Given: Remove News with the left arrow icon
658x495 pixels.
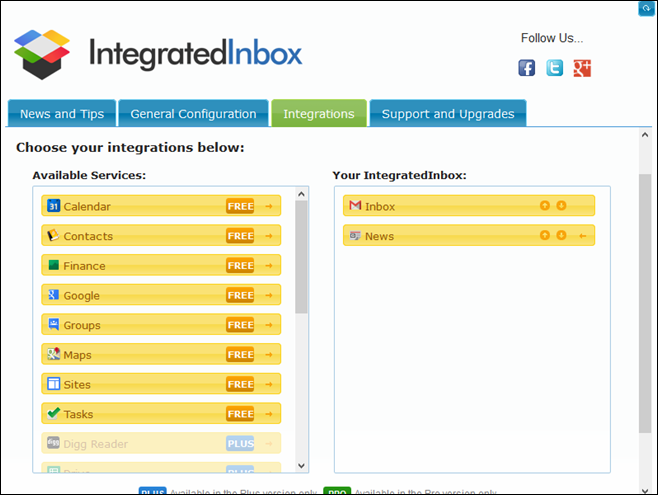Looking at the screenshot, I should (x=582, y=236).
